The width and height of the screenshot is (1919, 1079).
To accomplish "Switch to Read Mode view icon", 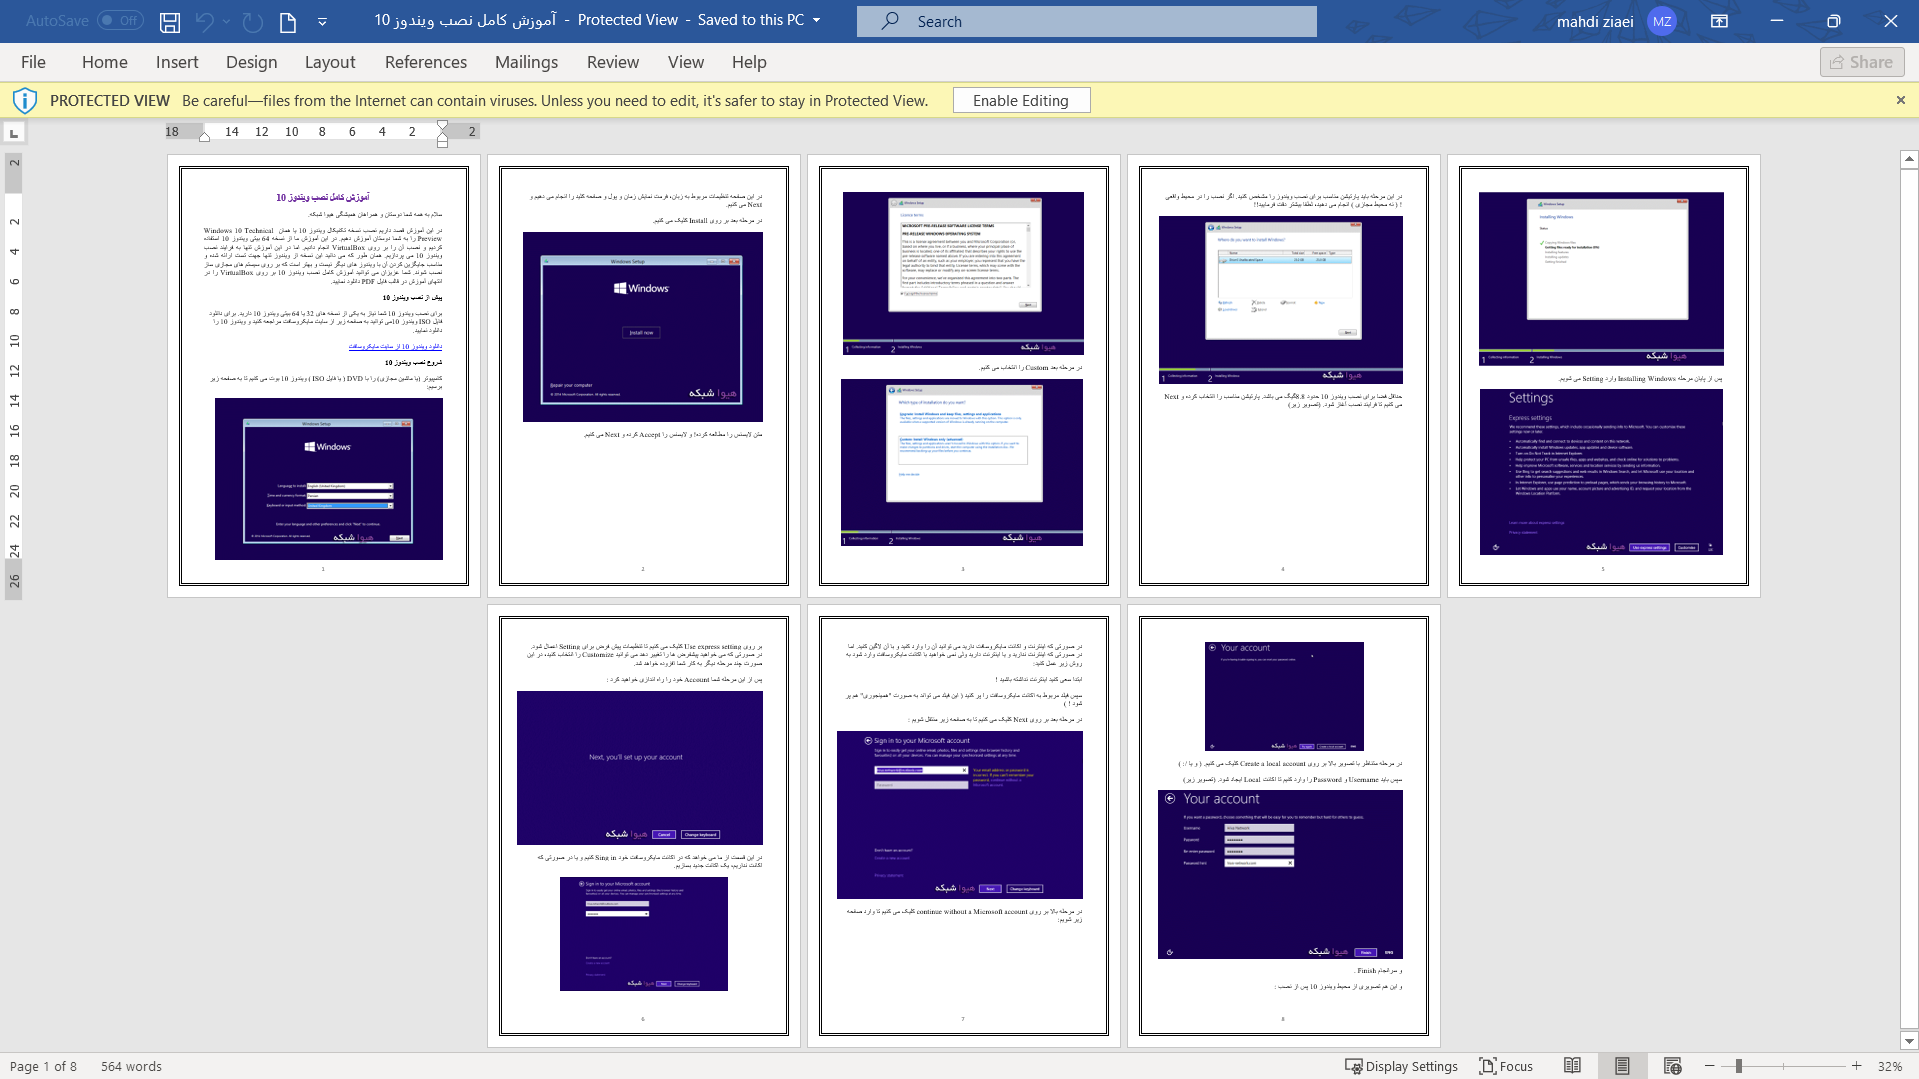I will (1572, 1066).
